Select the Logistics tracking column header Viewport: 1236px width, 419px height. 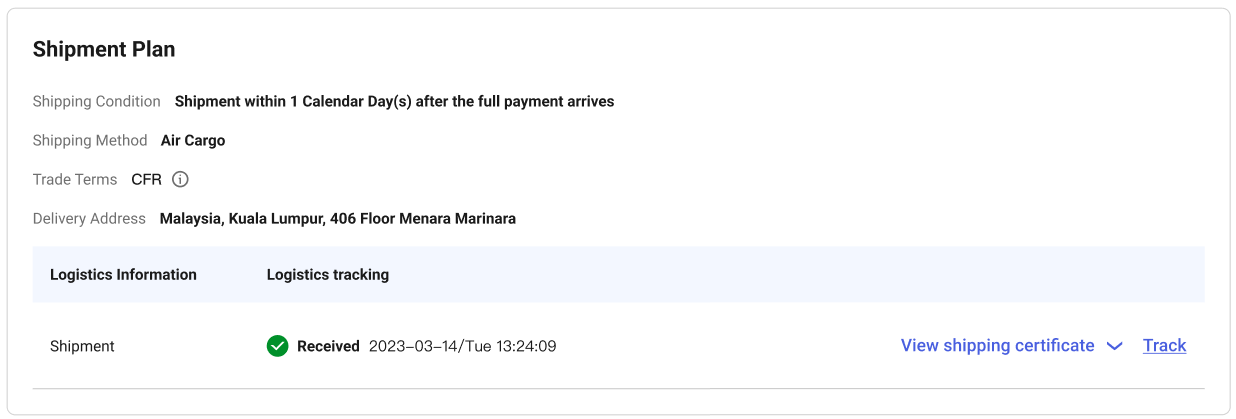(x=327, y=274)
